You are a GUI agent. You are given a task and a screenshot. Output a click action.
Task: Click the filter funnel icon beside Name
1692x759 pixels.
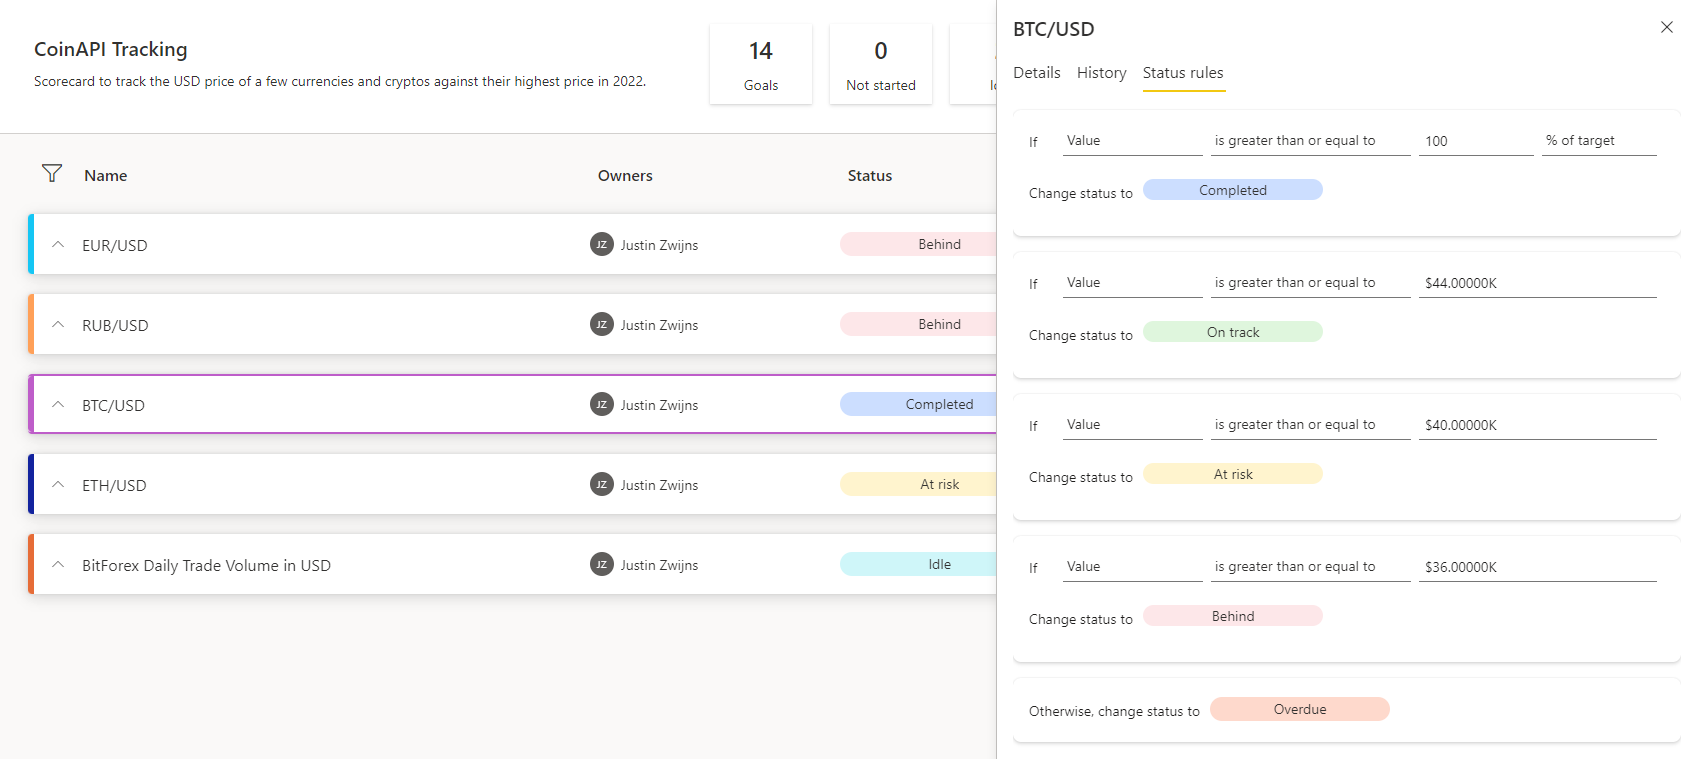click(x=52, y=174)
